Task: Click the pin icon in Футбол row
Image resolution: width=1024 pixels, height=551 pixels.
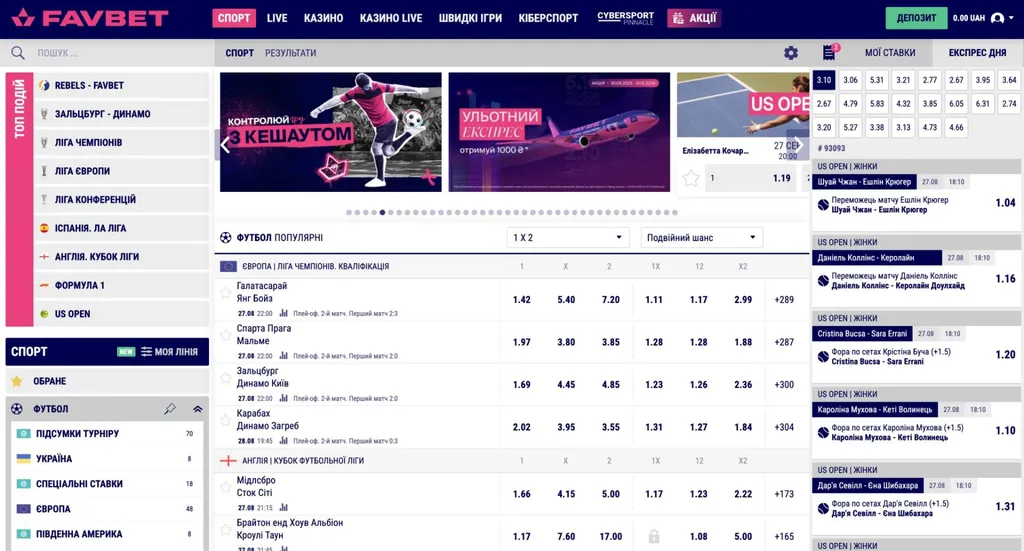Action: point(170,409)
